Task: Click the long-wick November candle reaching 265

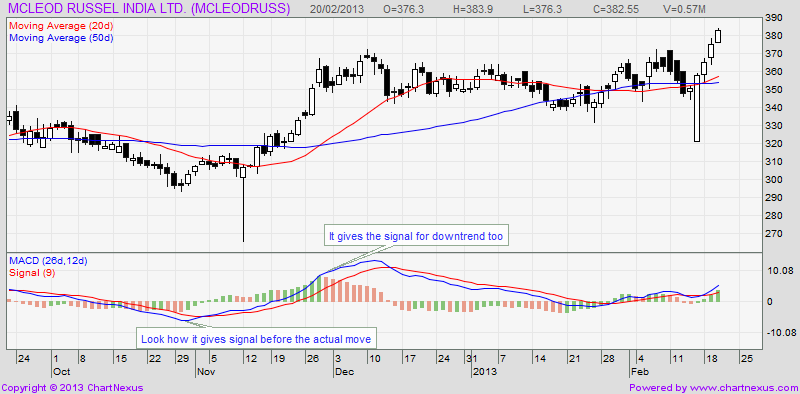Action: coord(243,204)
